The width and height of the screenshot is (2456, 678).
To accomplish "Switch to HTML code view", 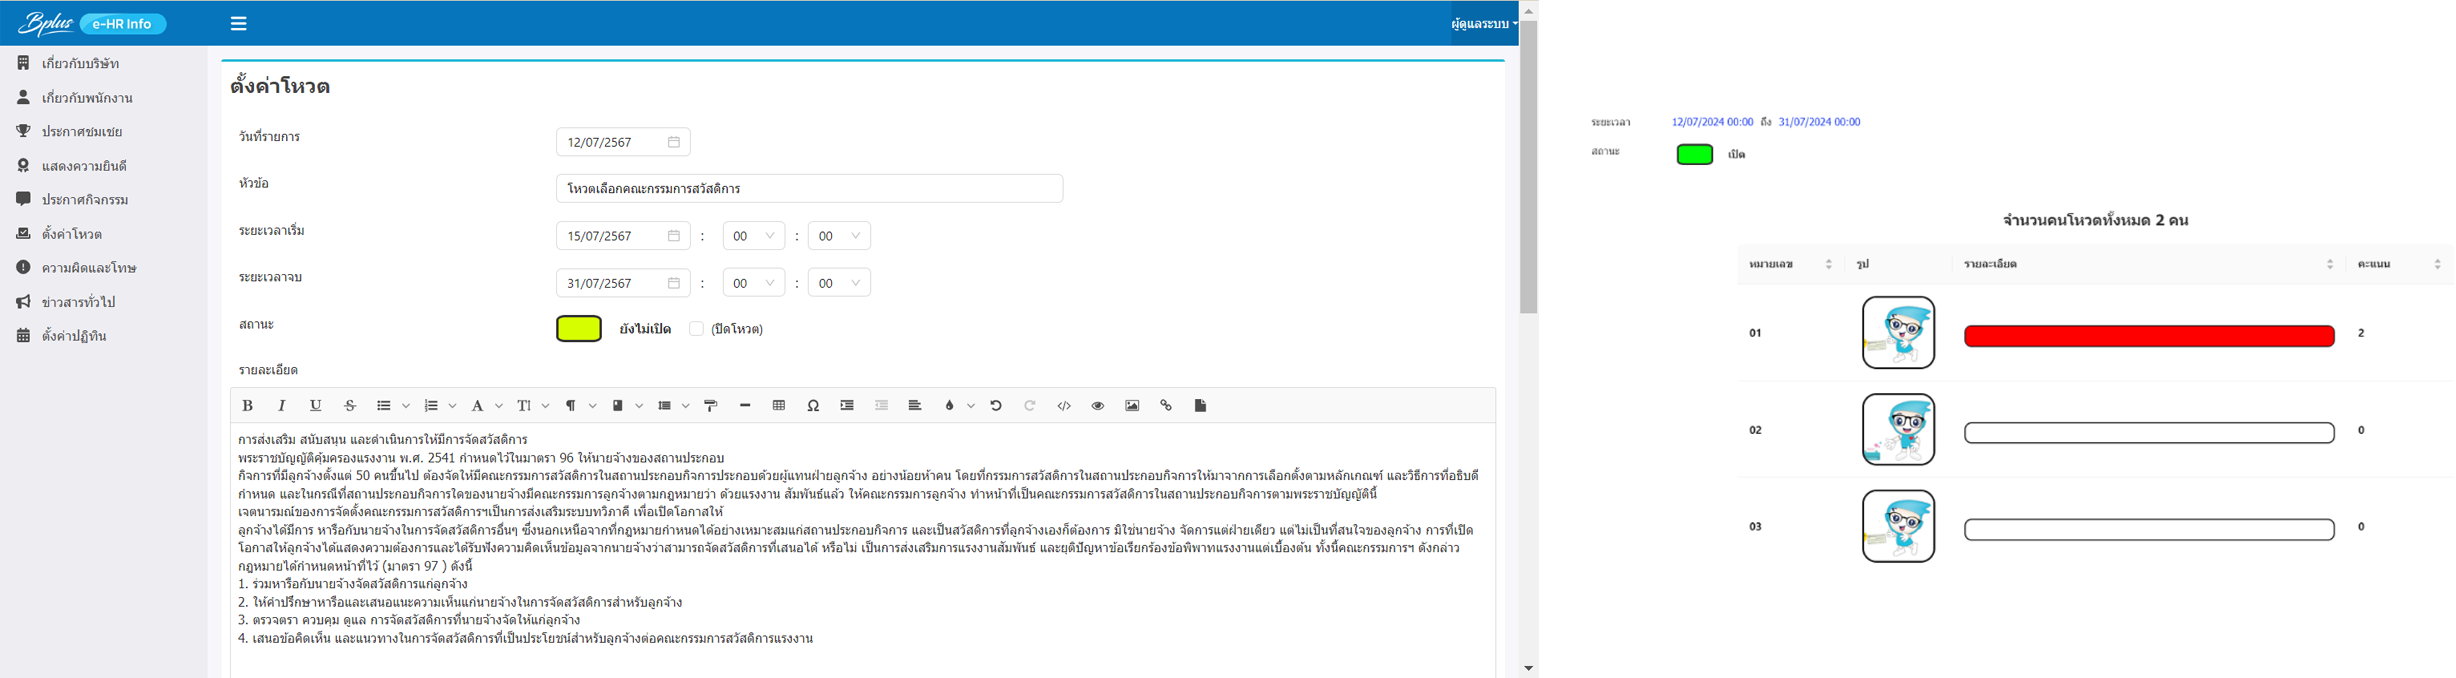I will (x=1064, y=405).
